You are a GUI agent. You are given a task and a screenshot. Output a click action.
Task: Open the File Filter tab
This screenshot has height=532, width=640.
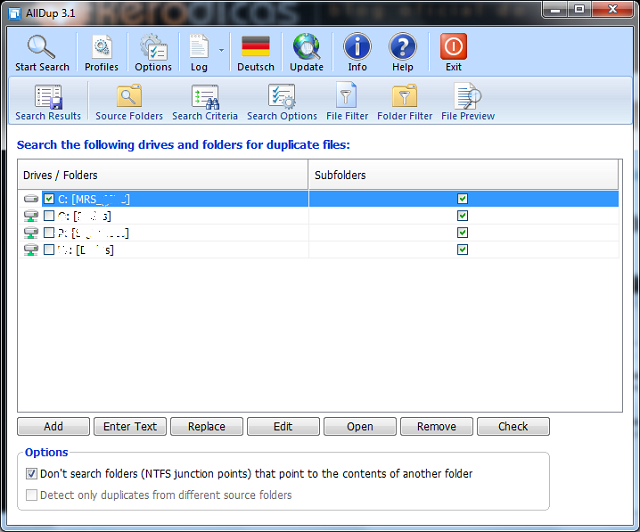pyautogui.click(x=347, y=102)
